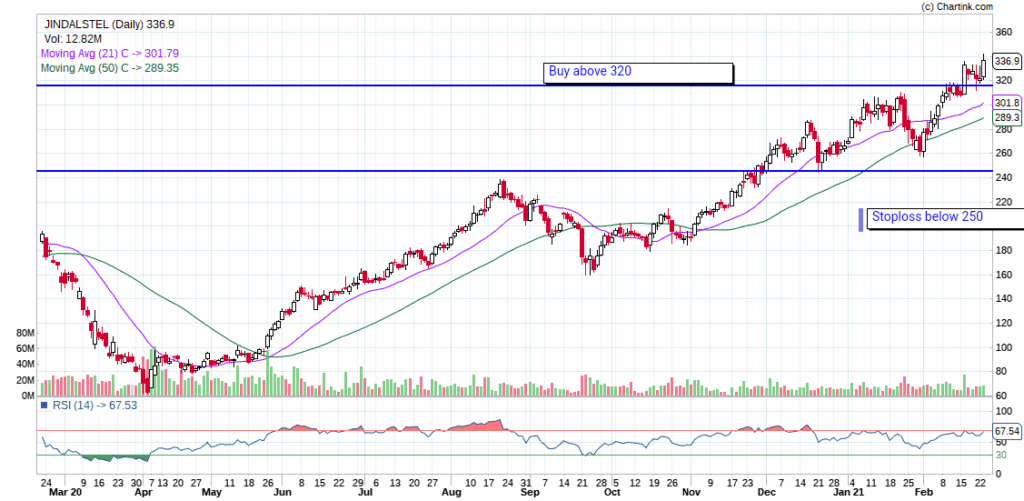Click Moving Avg (50) legend entry
The image size is (1024, 501).
(x=110, y=68)
